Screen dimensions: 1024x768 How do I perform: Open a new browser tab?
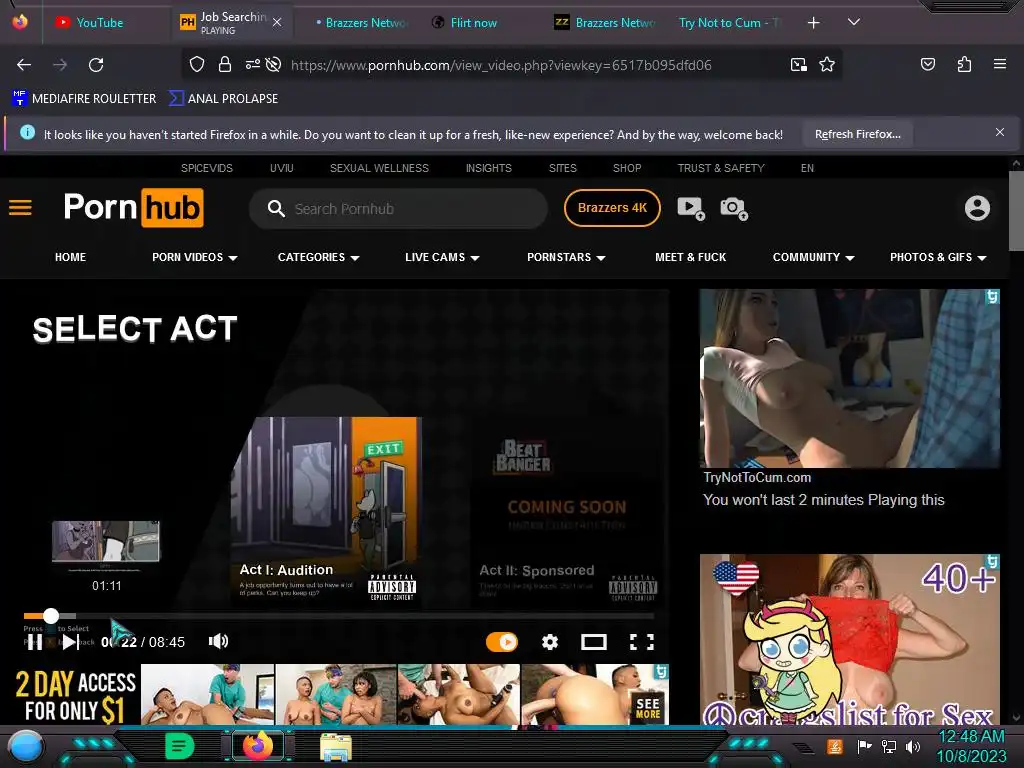click(813, 23)
